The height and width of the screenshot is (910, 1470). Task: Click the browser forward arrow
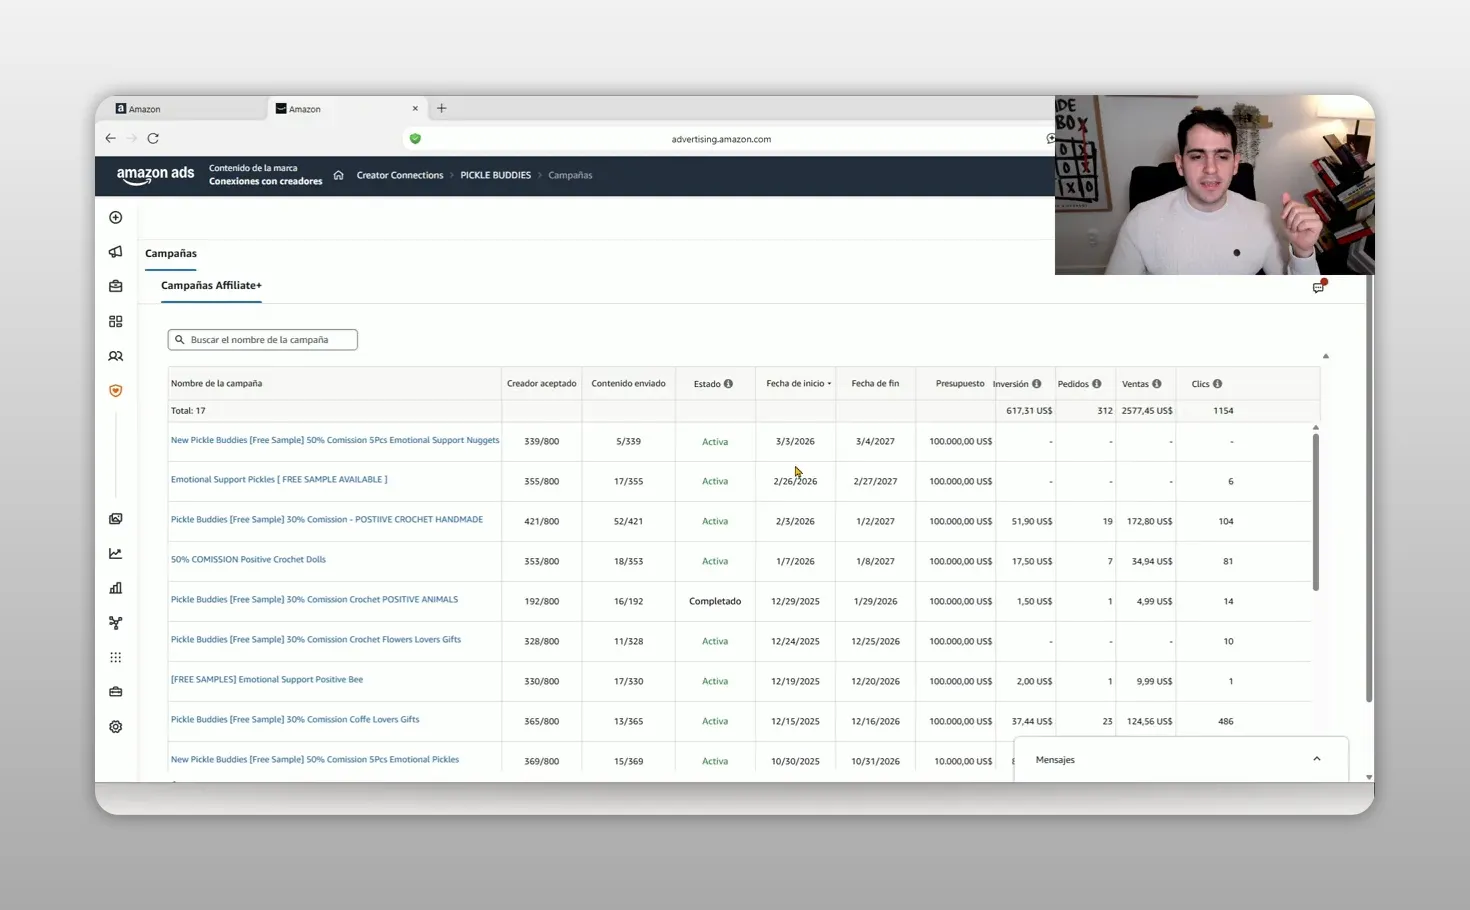pyautogui.click(x=131, y=138)
